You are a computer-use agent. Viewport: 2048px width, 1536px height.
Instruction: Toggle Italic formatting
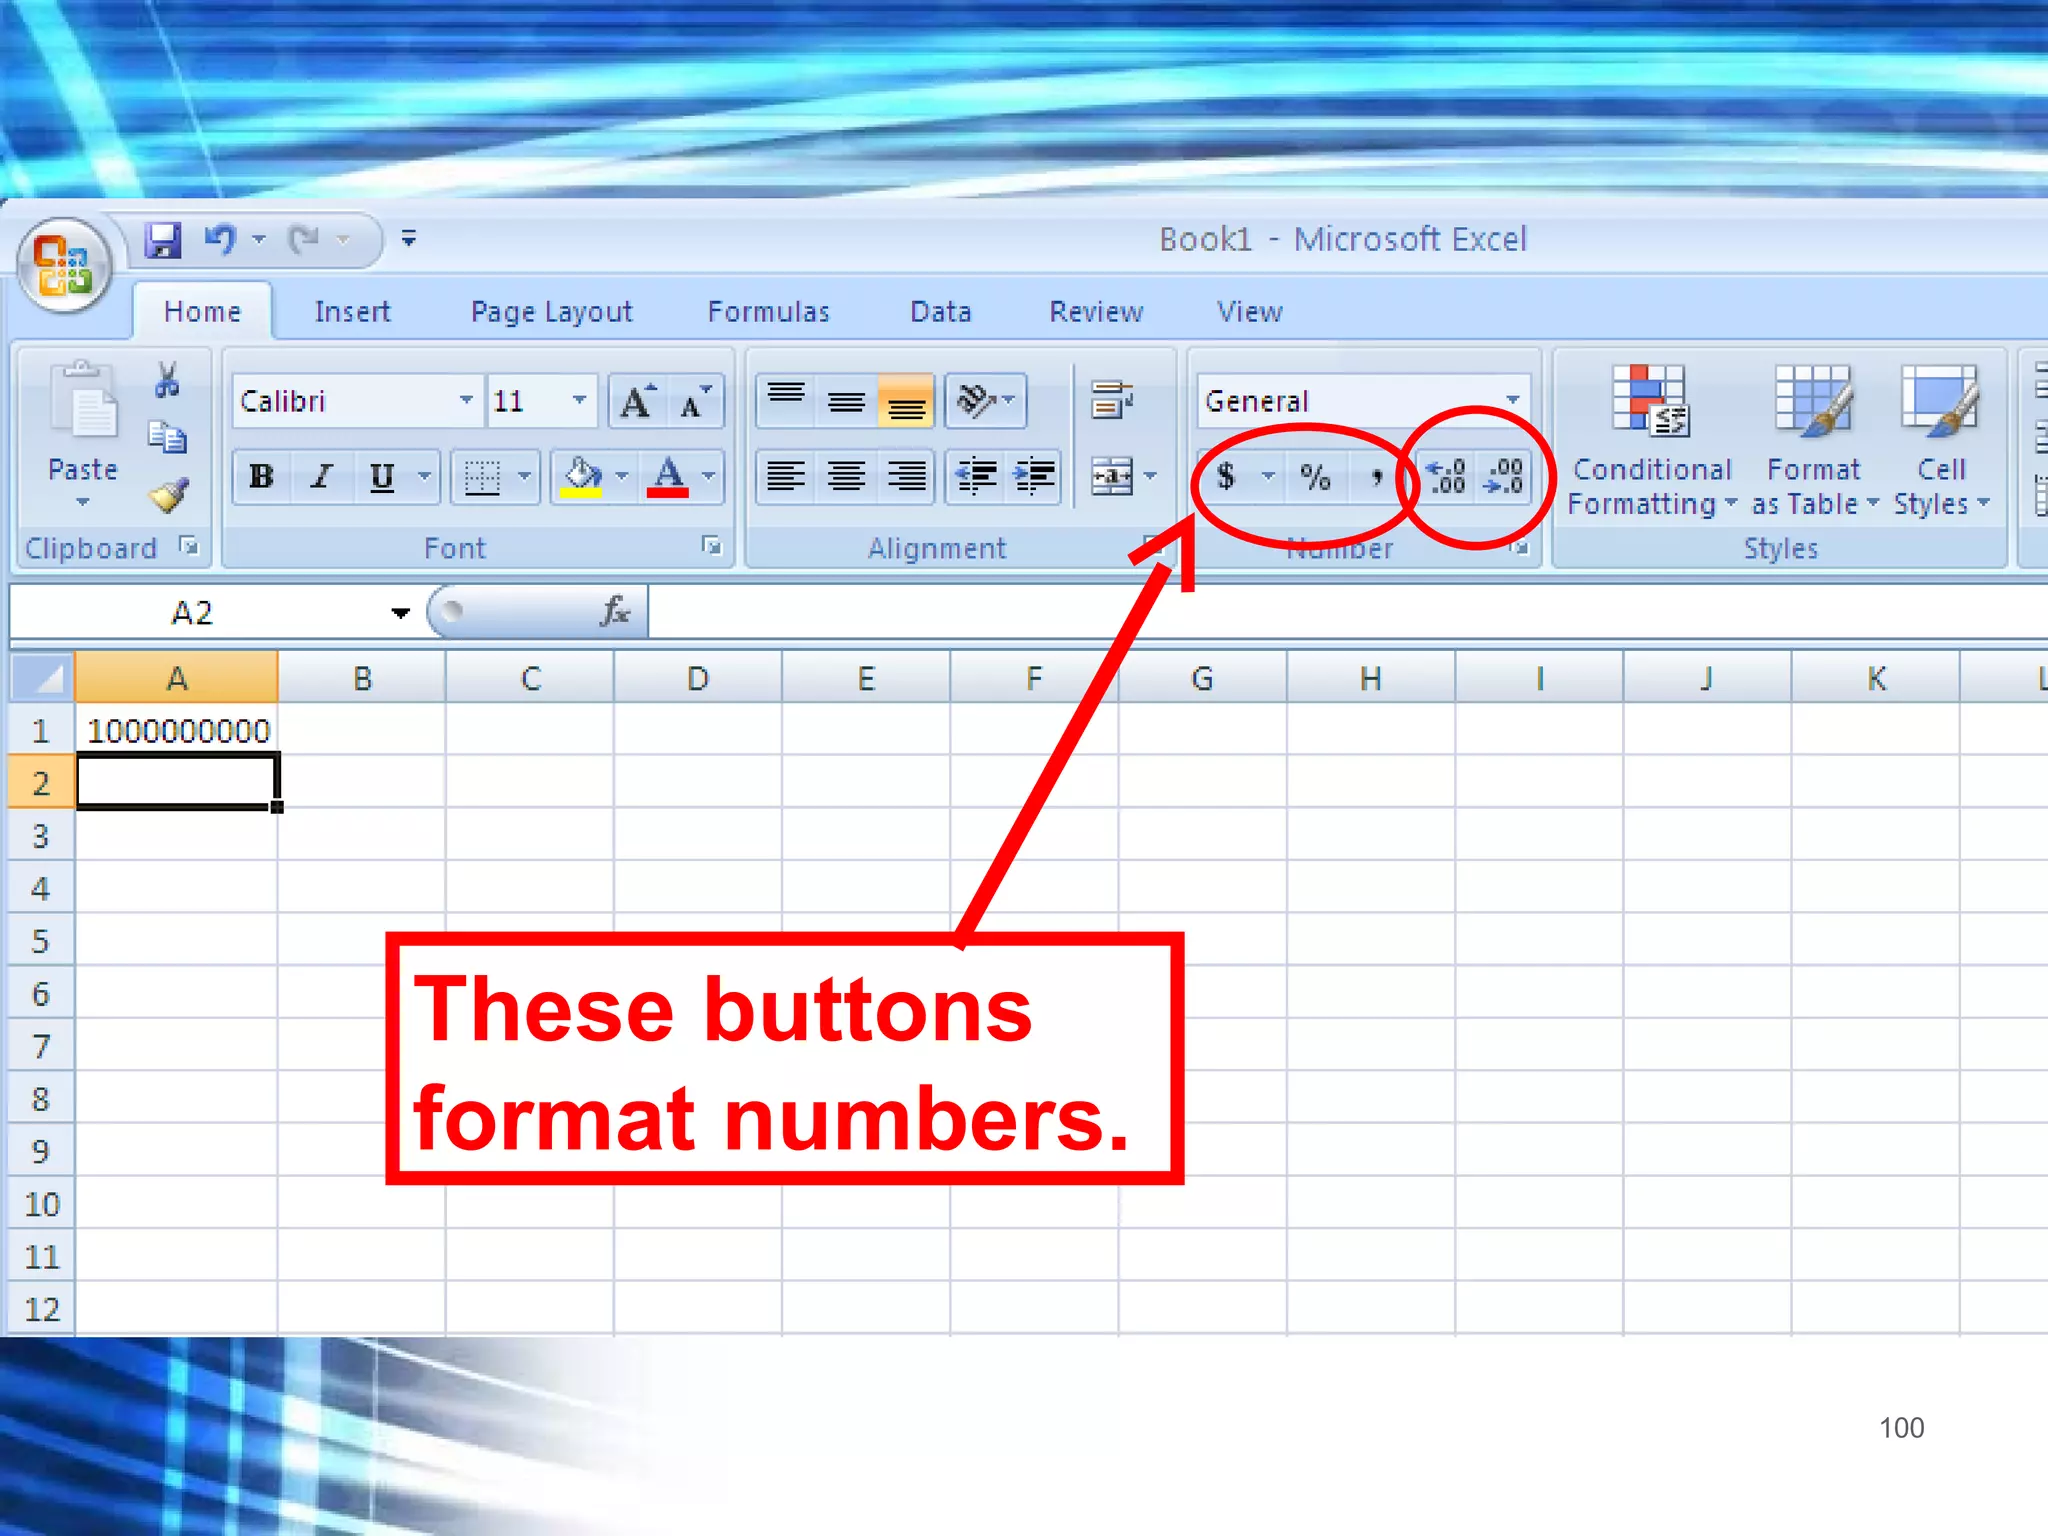[320, 477]
